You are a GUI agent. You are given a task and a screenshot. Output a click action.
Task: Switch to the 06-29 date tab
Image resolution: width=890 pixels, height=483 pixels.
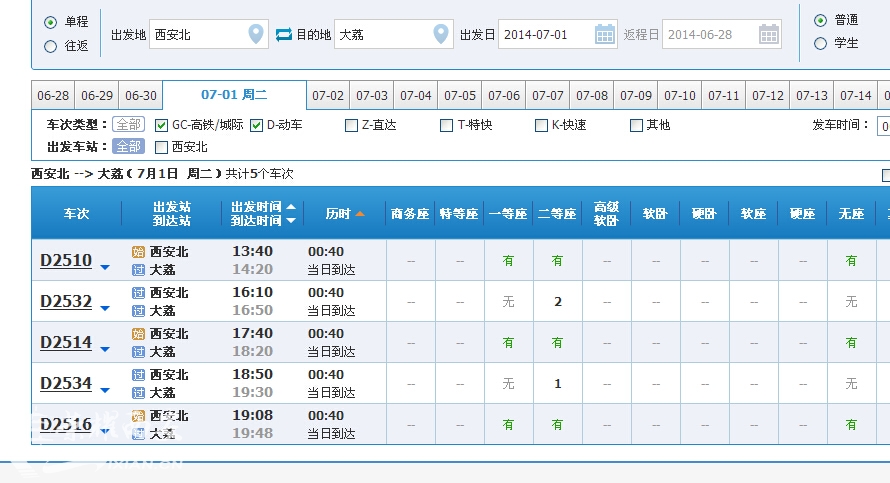point(97,95)
